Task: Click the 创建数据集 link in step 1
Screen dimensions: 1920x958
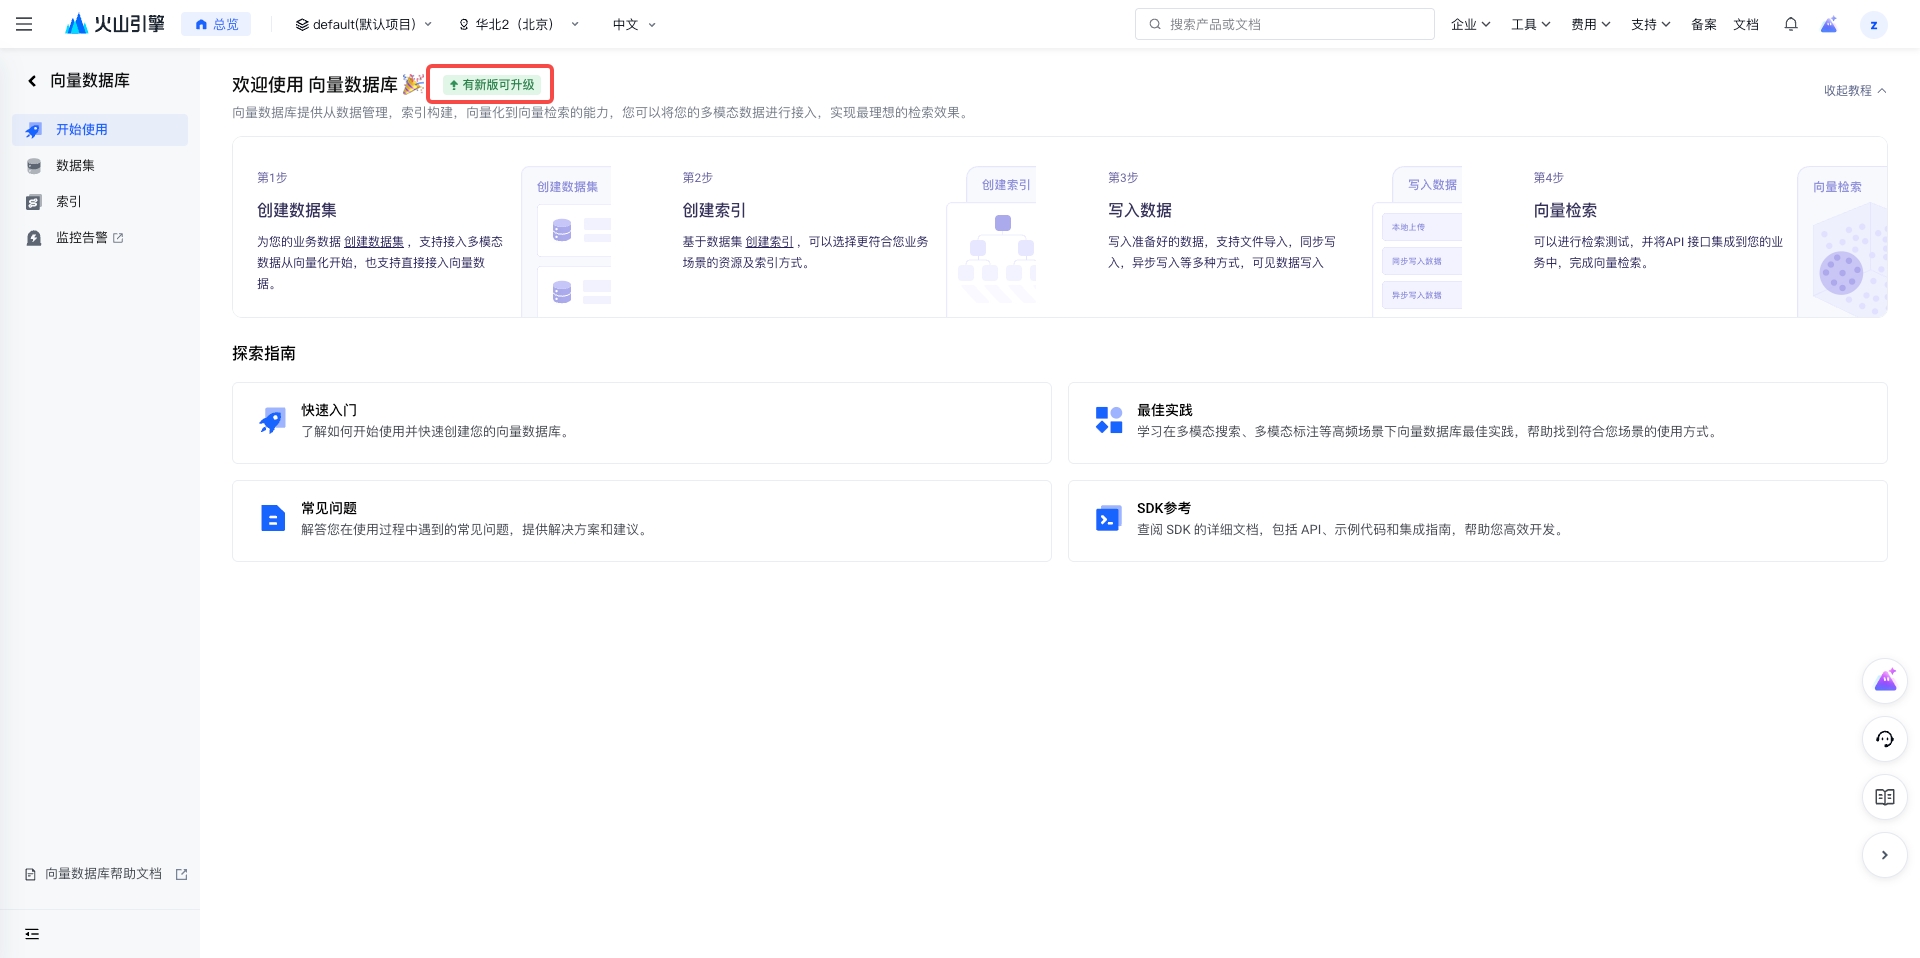Action: (374, 242)
